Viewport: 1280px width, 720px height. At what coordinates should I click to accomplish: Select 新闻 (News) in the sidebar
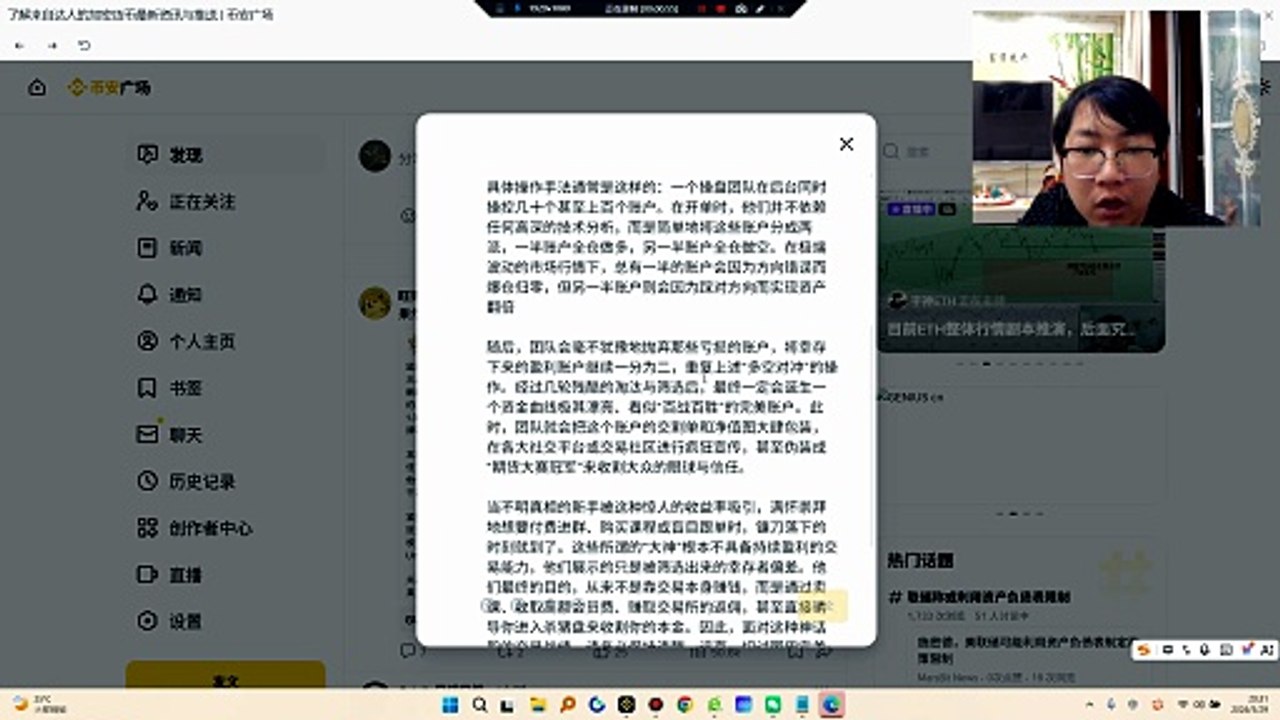pyautogui.click(x=227, y=248)
